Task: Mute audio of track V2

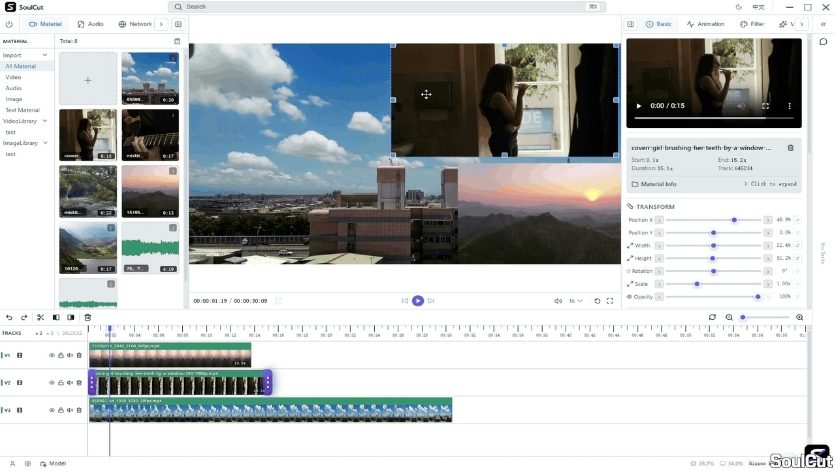Action: (x=70, y=382)
